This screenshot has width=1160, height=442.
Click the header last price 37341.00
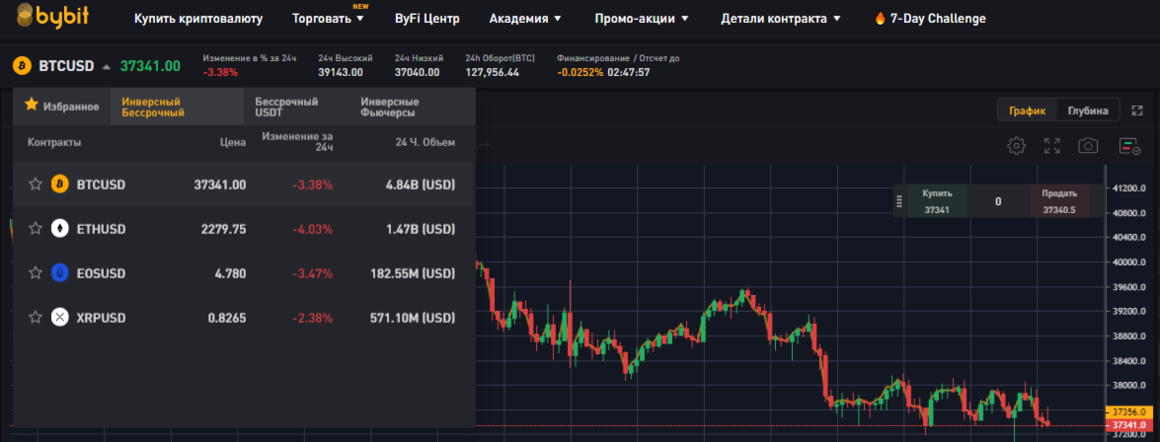(x=150, y=66)
